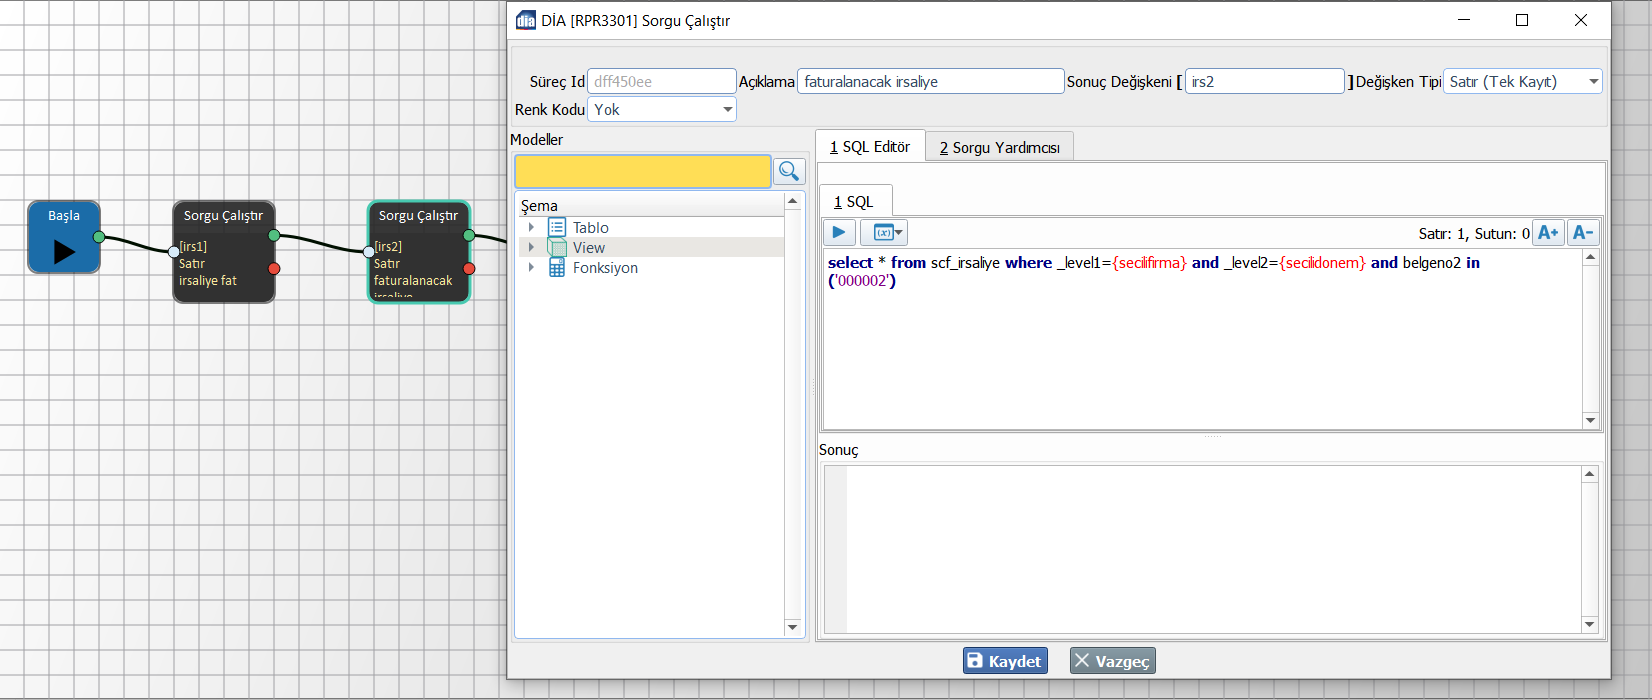Screen dimensions: 1652x700
Task: Cancel with the Vazgeç button
Action: 1112,661
